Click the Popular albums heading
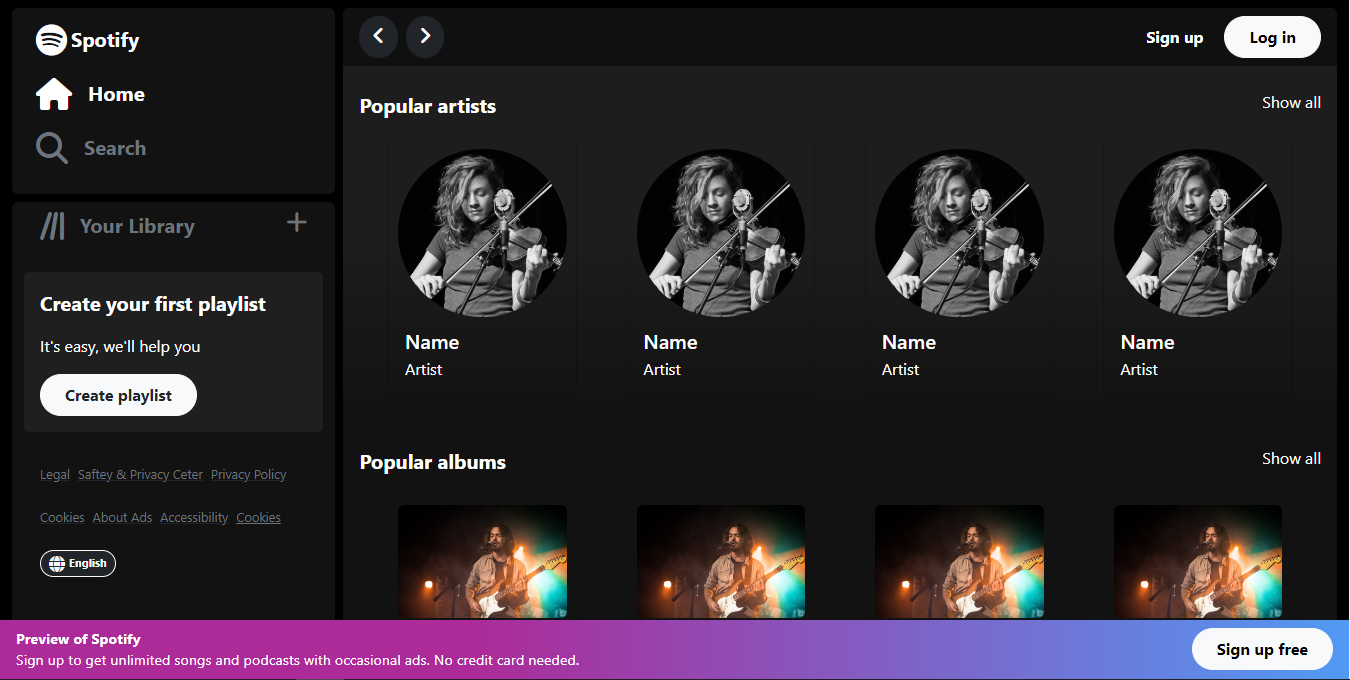Screen dimensions: 1350x680 433,462
